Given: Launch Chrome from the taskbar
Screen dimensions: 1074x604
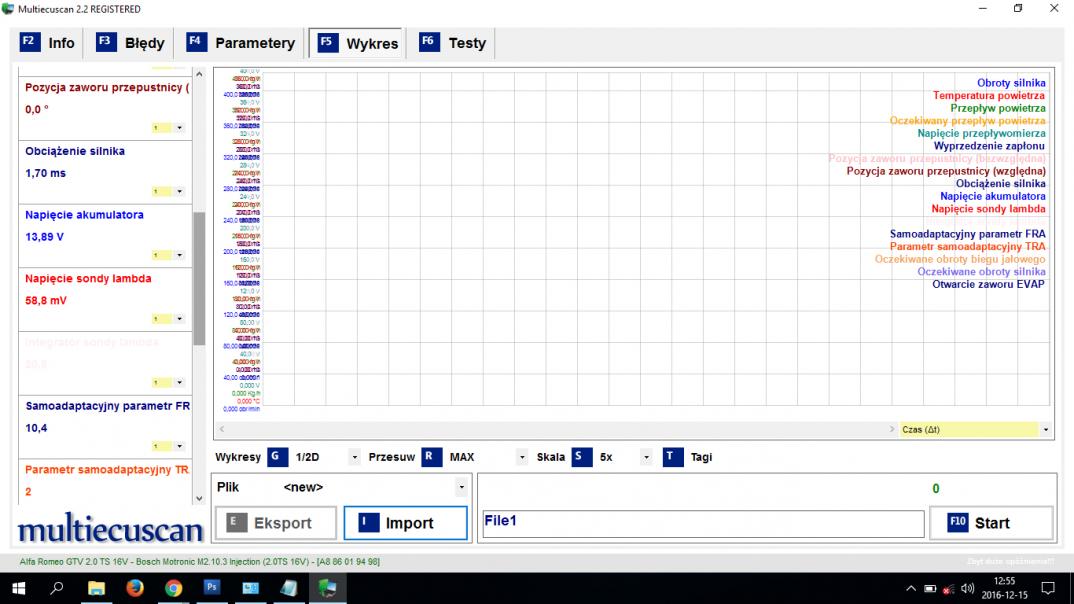Looking at the screenshot, I should coord(173,588).
